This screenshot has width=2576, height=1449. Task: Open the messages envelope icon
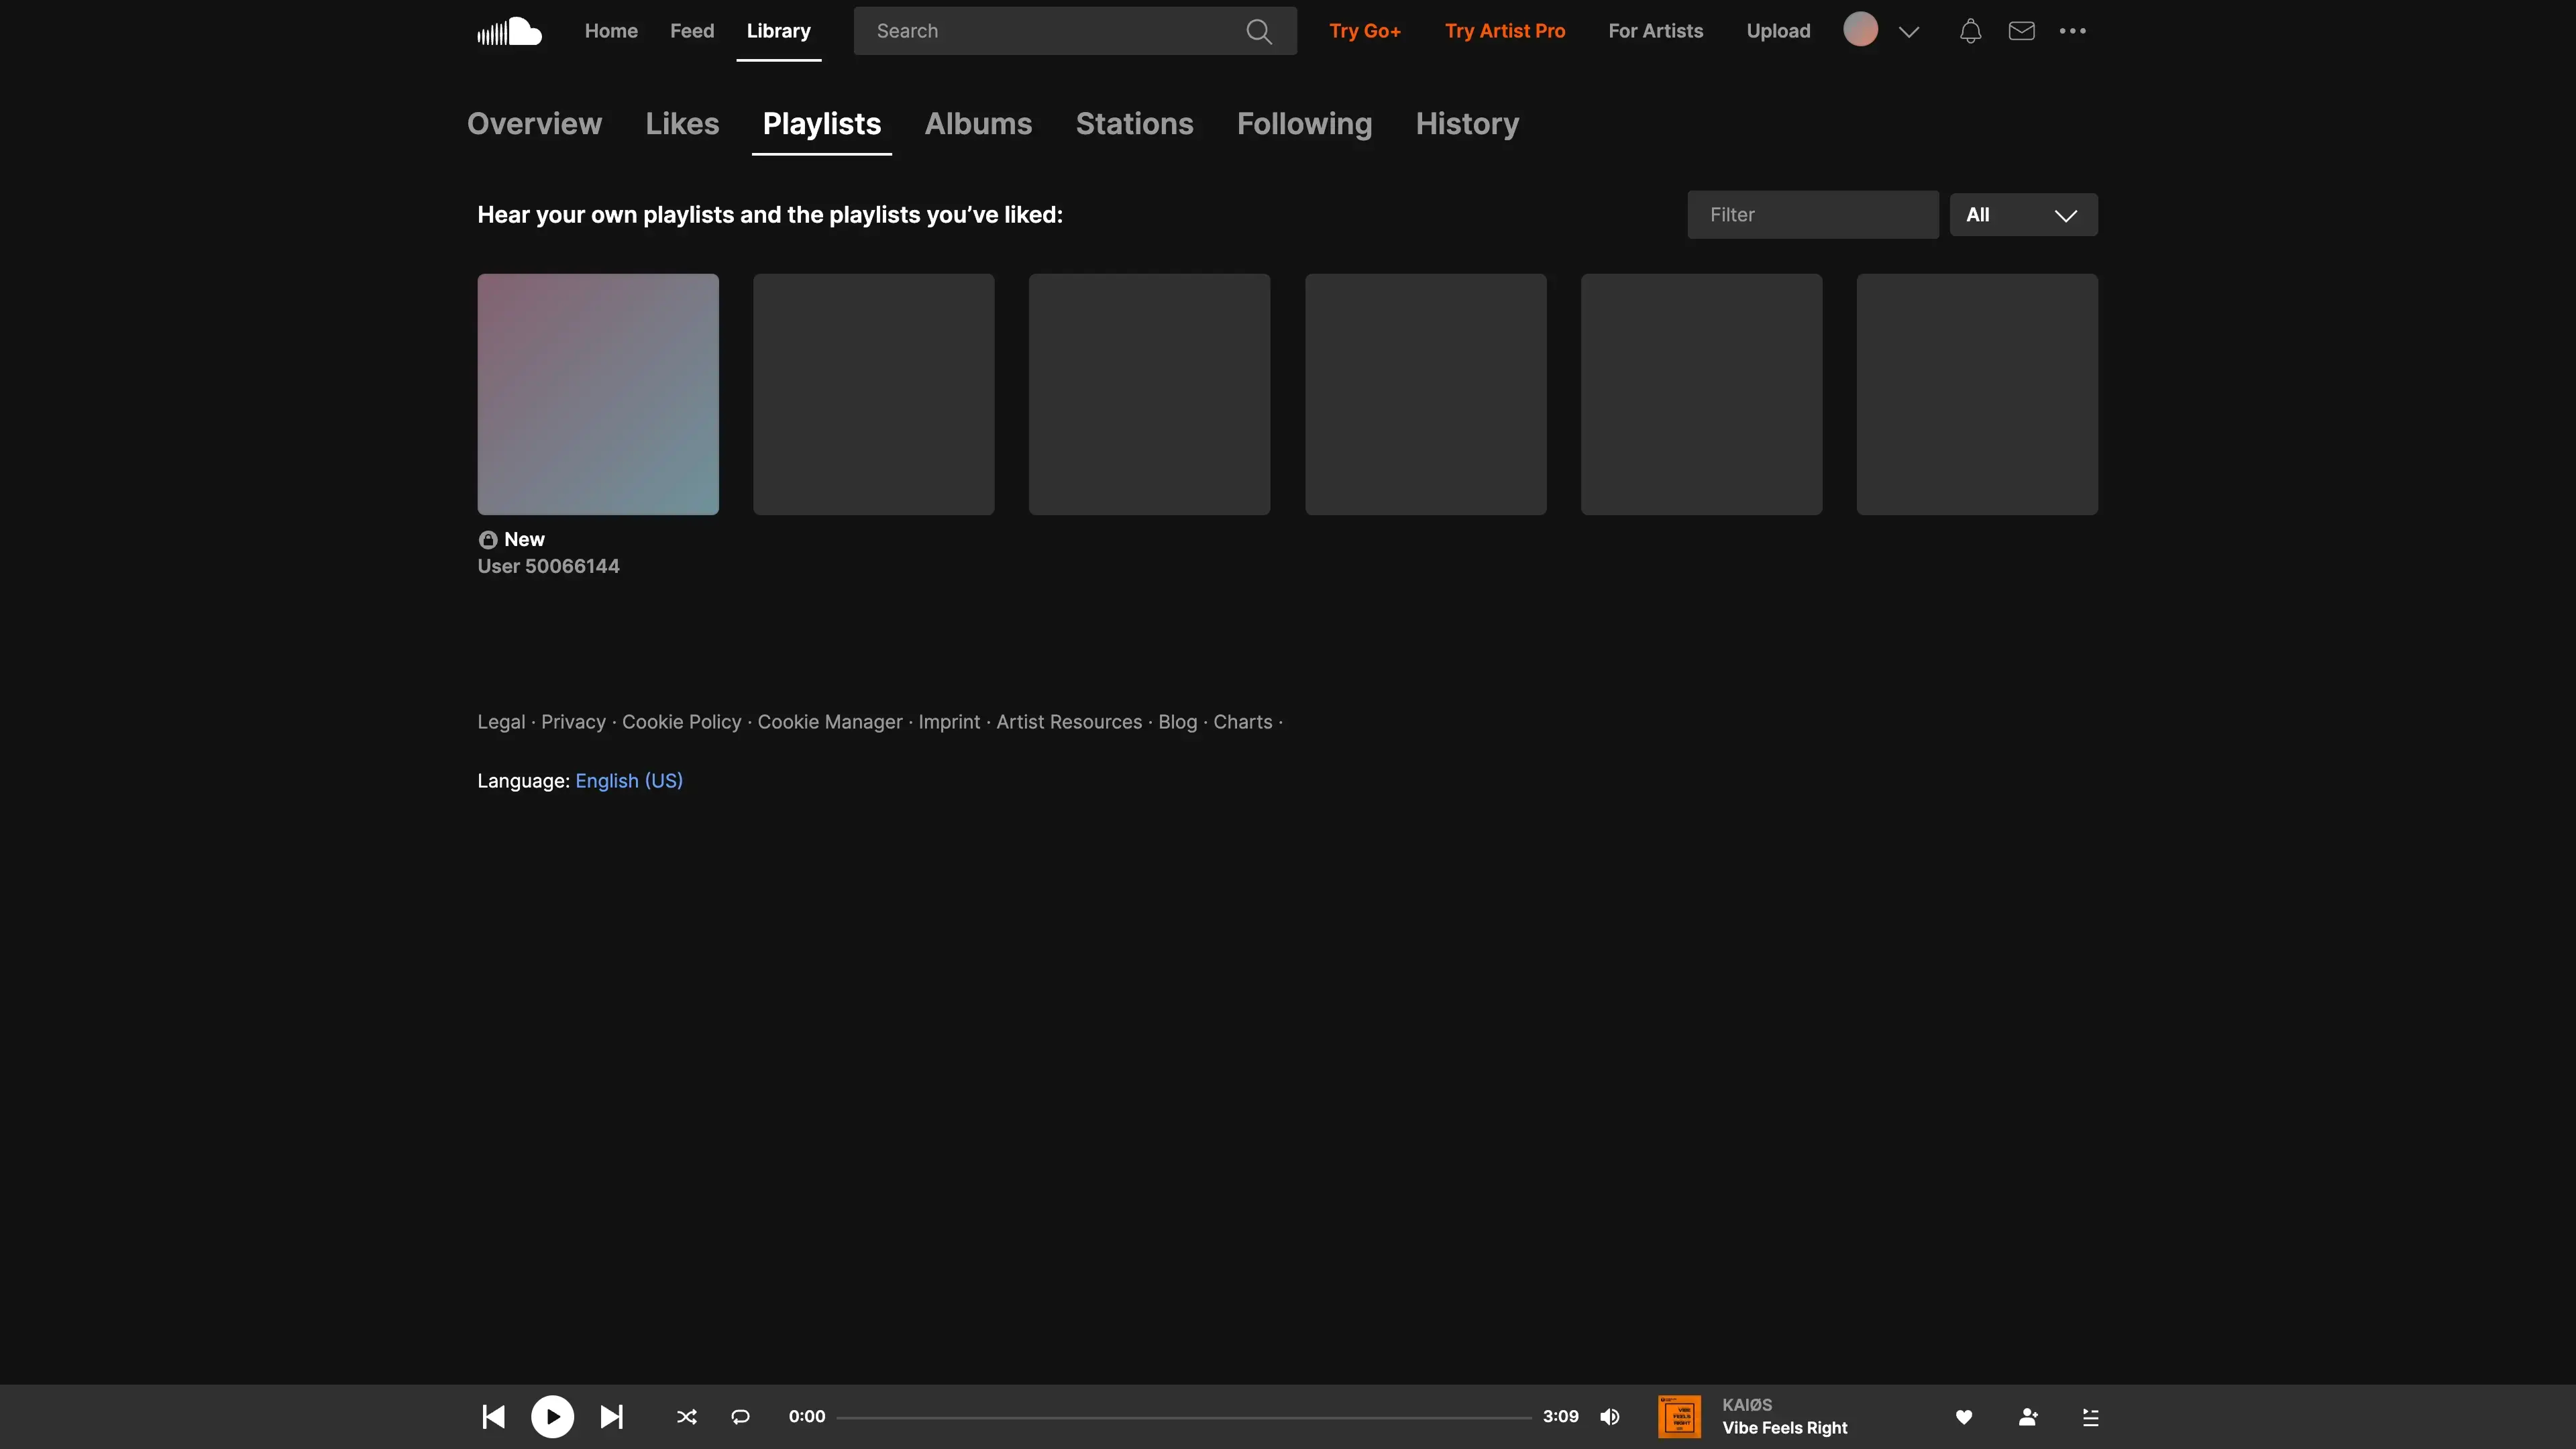coord(2021,31)
